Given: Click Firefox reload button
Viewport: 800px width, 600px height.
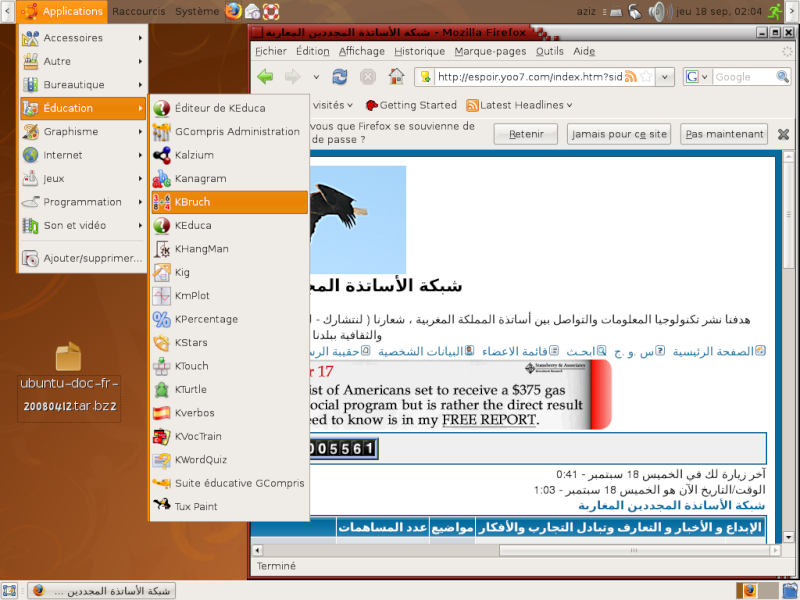Looking at the screenshot, I should coord(340,77).
